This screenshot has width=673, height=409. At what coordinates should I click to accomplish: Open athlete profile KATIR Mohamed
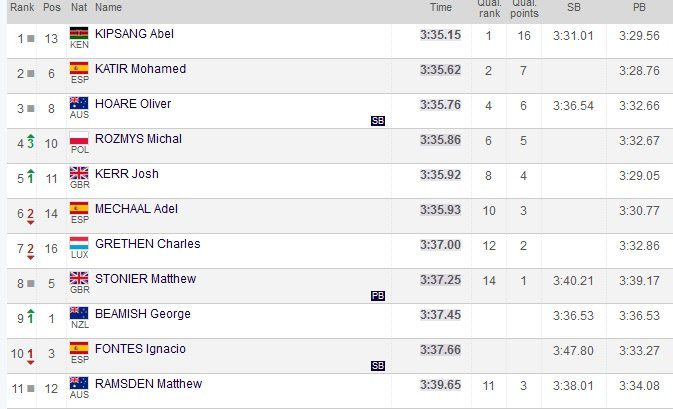[140, 69]
